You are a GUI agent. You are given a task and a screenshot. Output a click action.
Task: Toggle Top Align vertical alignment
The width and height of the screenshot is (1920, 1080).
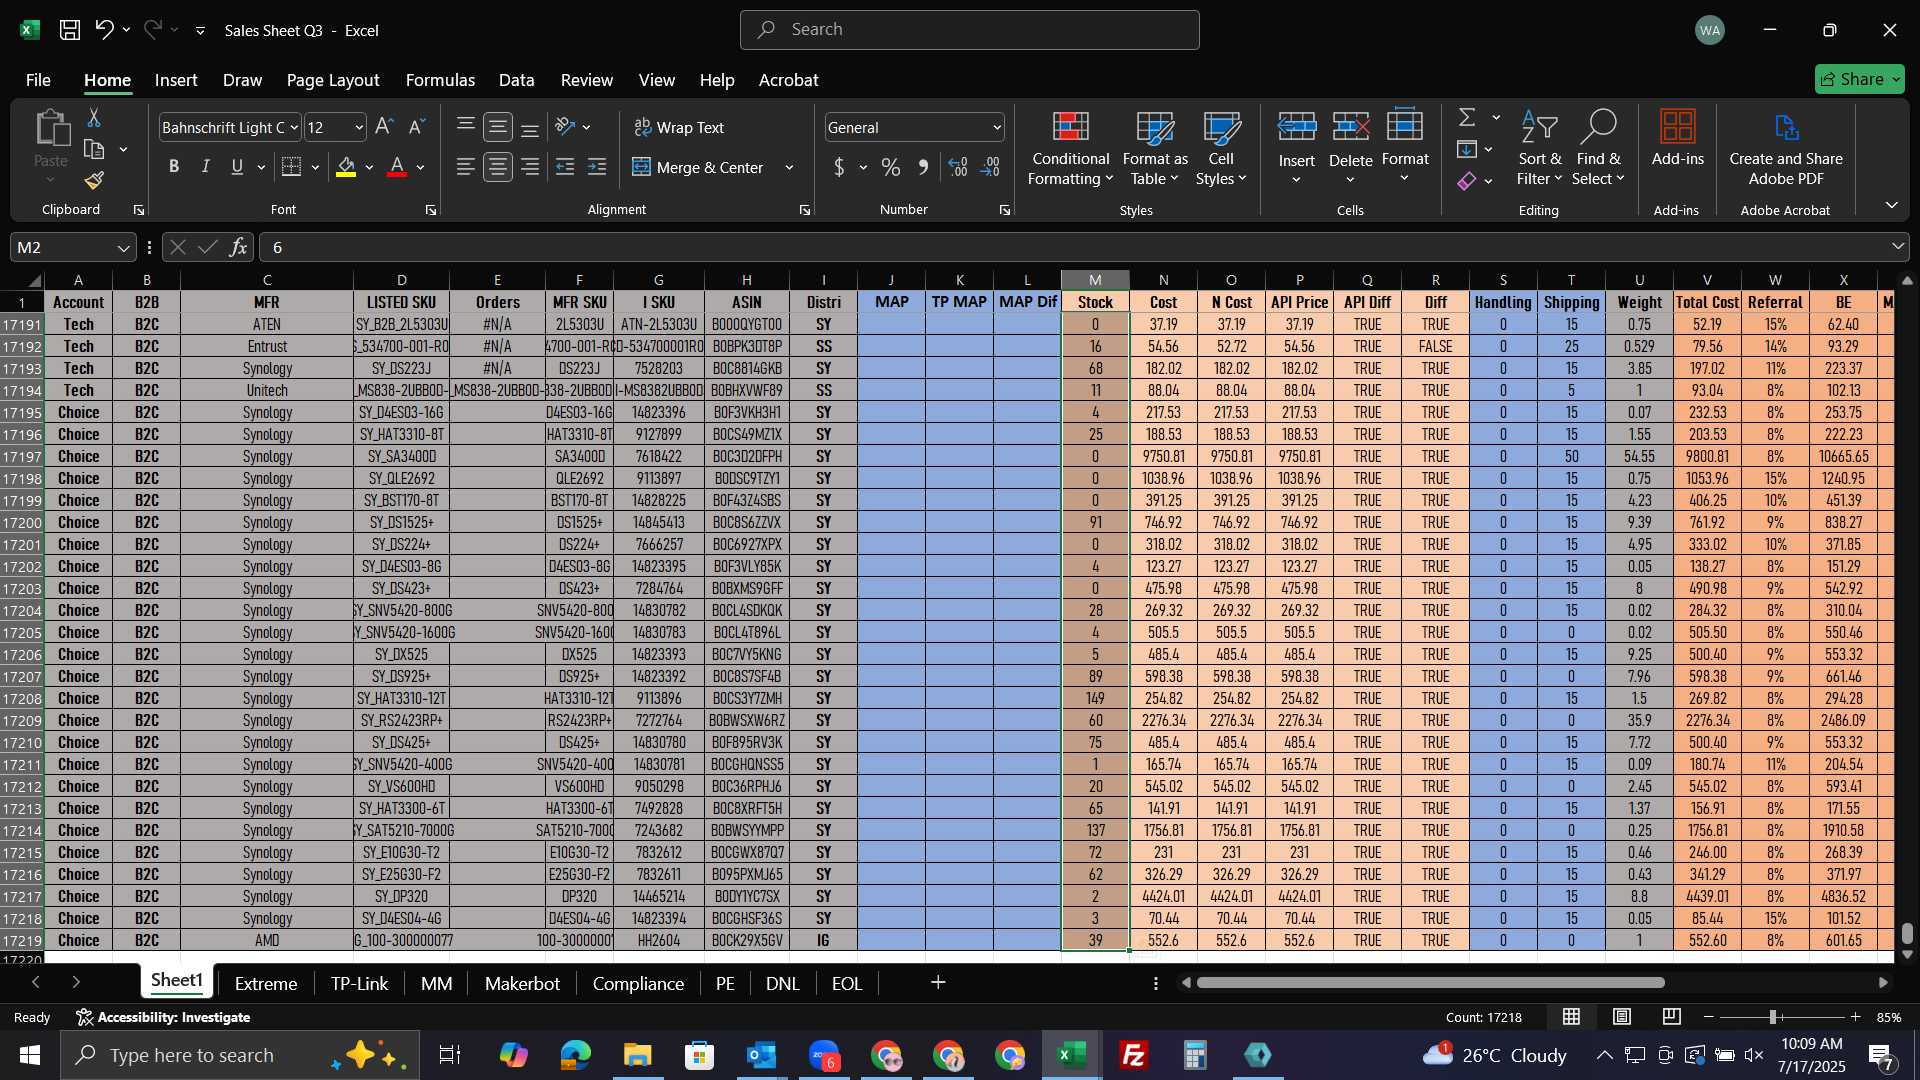465,127
